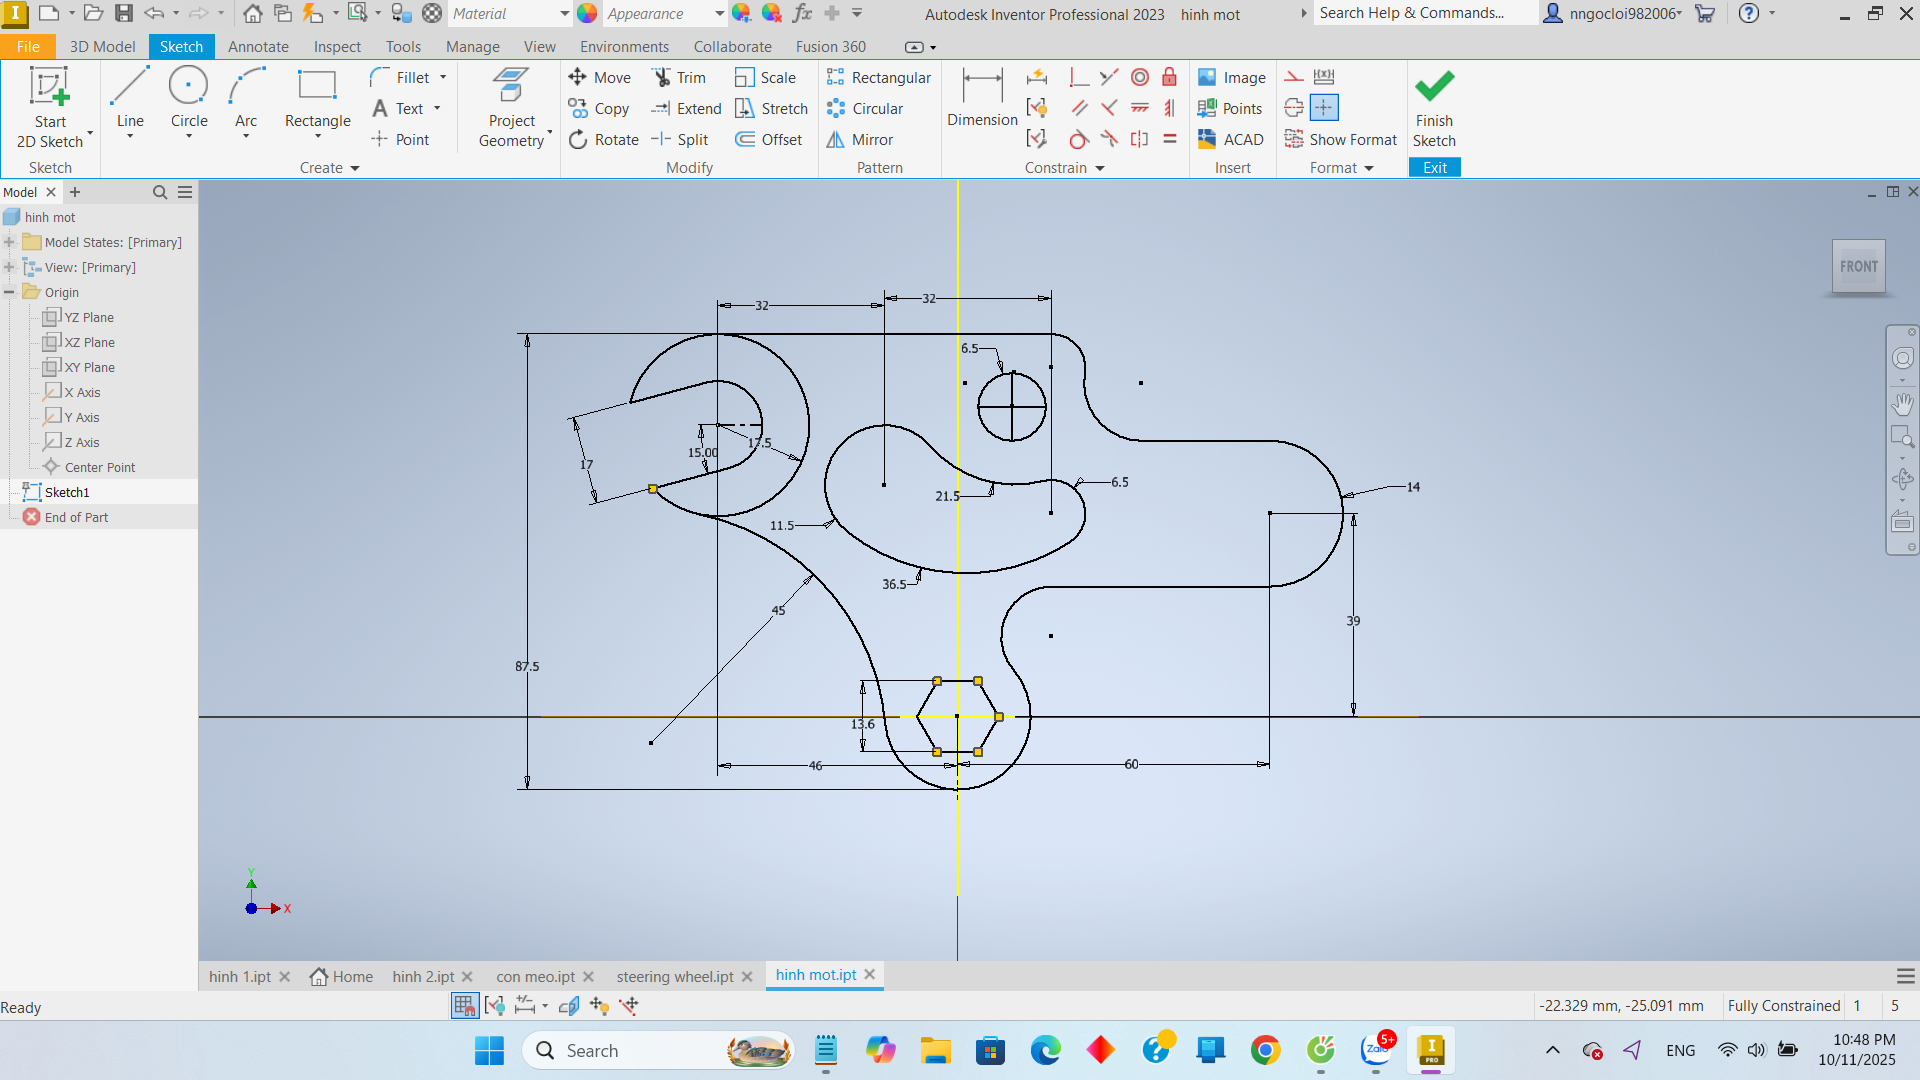The width and height of the screenshot is (1920, 1080).
Task: Select the Circular pattern tool
Action: [865, 109]
